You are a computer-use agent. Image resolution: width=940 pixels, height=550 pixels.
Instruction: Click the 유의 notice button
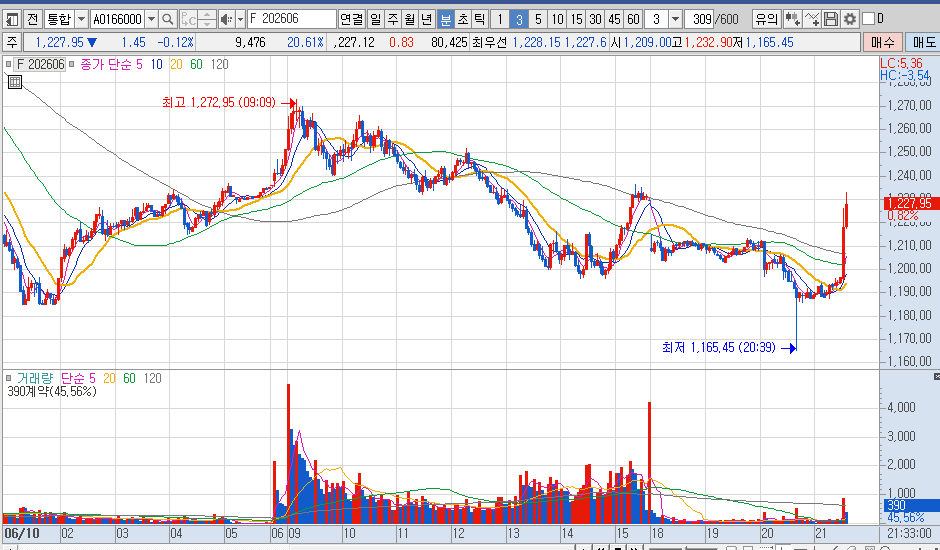pos(766,19)
